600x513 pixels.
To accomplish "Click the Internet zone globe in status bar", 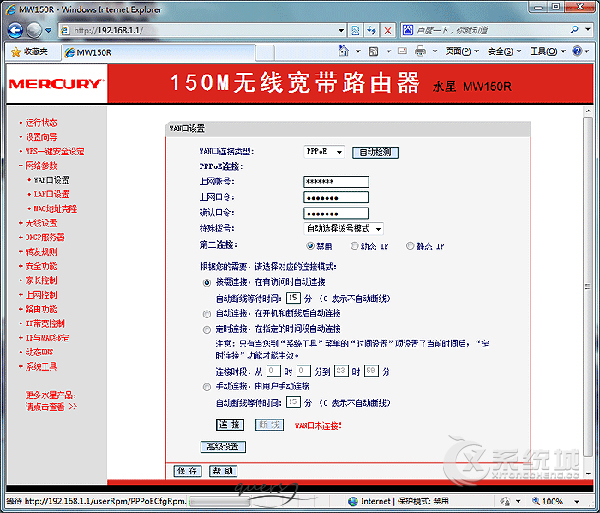I will tap(353, 501).
